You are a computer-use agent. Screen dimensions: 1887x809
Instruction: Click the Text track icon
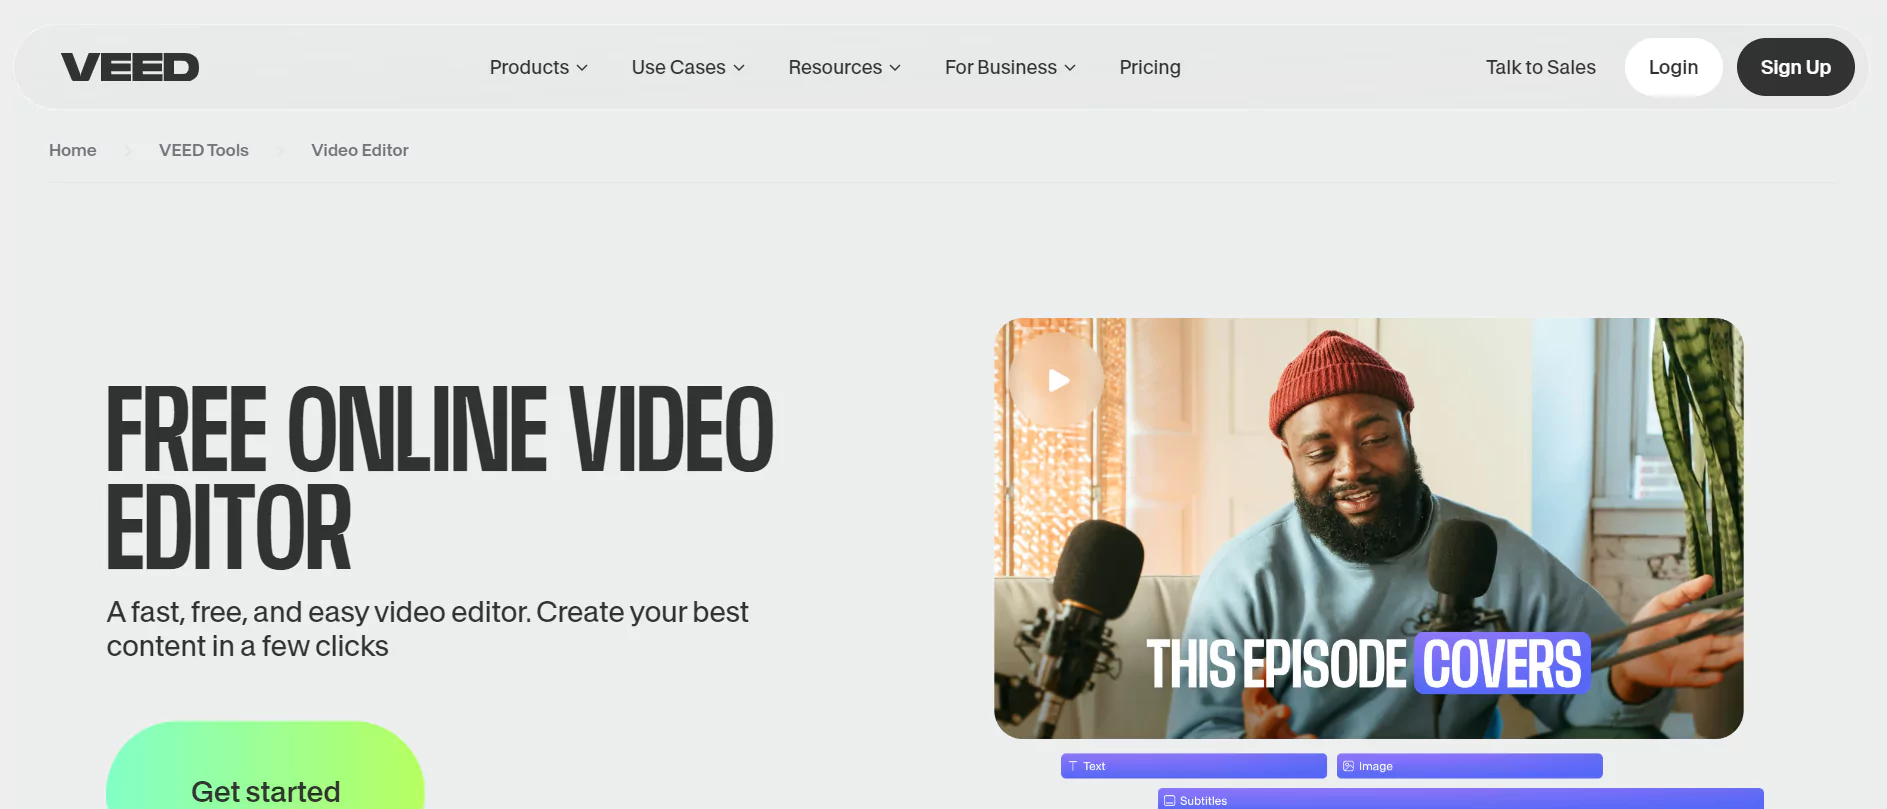pos(1073,766)
